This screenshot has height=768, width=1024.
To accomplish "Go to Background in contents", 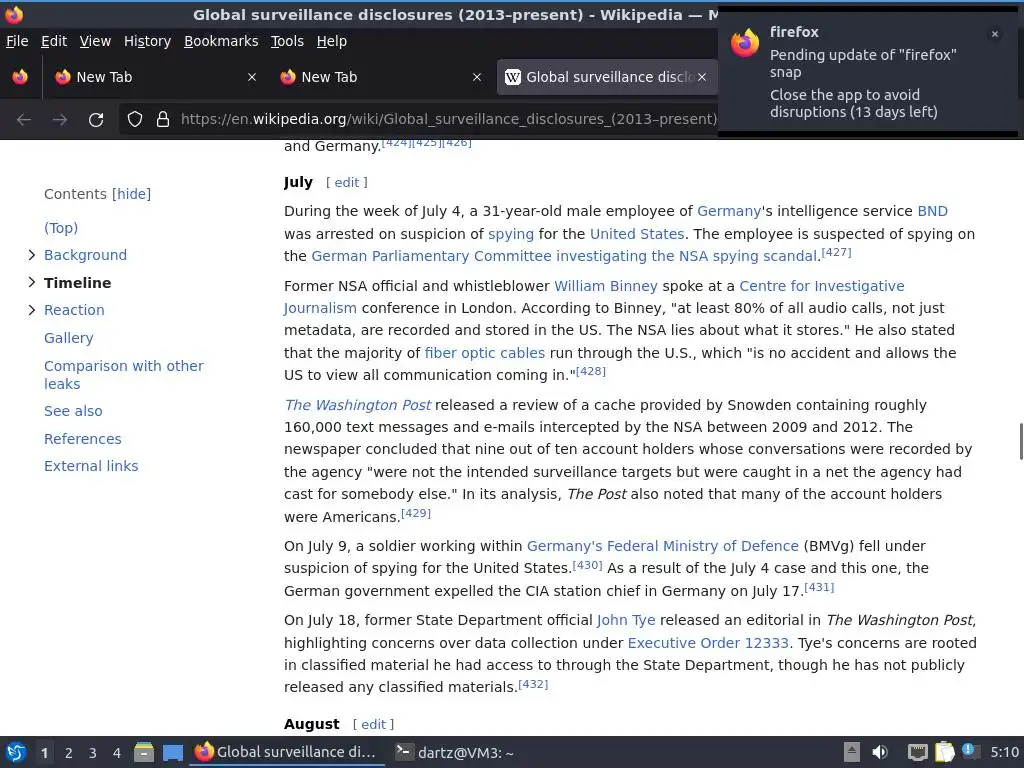I will [85, 255].
